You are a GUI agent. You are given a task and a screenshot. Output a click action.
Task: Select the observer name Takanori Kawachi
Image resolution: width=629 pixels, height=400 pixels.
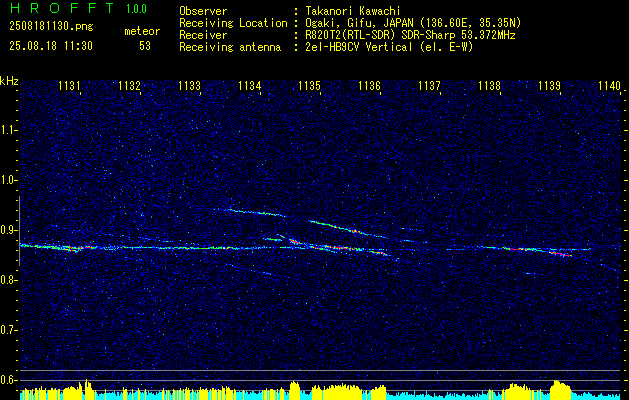coord(353,11)
